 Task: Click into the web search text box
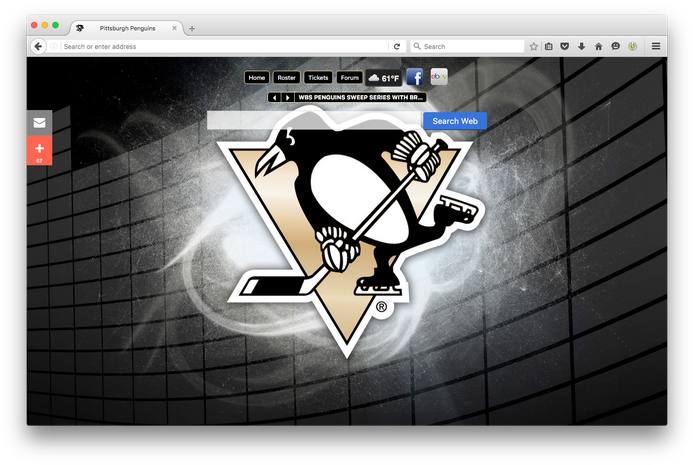point(314,121)
